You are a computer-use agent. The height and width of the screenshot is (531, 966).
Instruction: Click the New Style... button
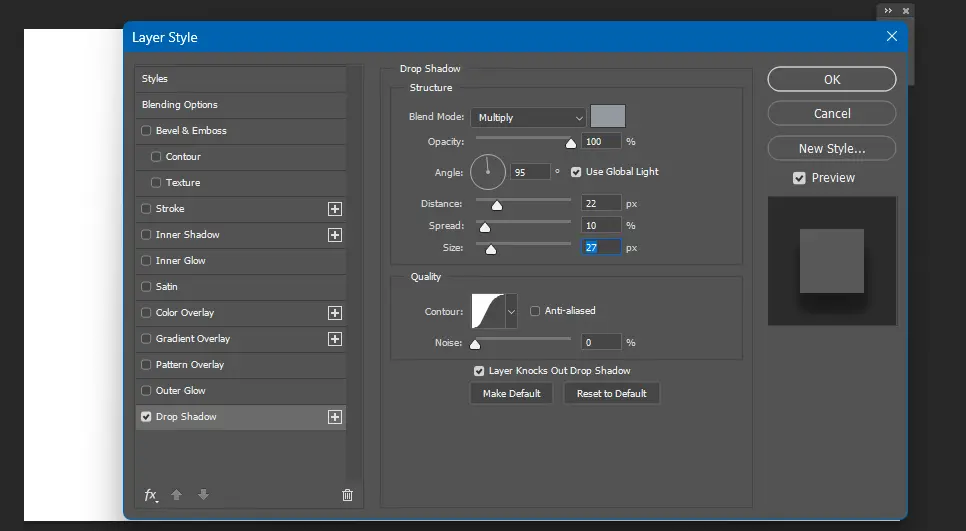(x=832, y=148)
